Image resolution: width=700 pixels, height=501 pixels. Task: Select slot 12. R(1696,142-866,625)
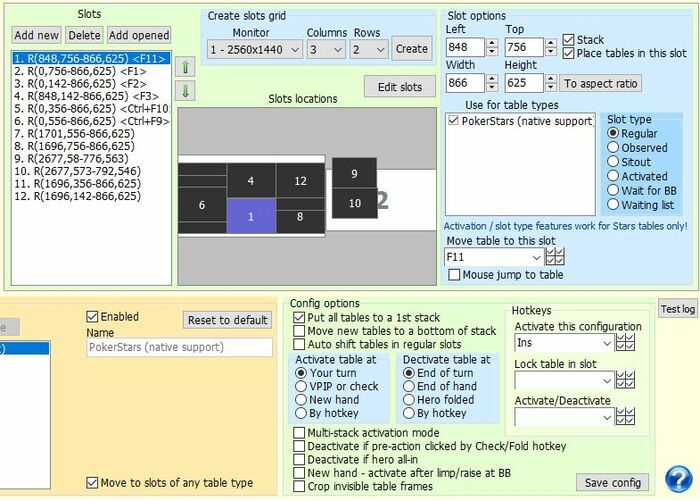[91, 196]
